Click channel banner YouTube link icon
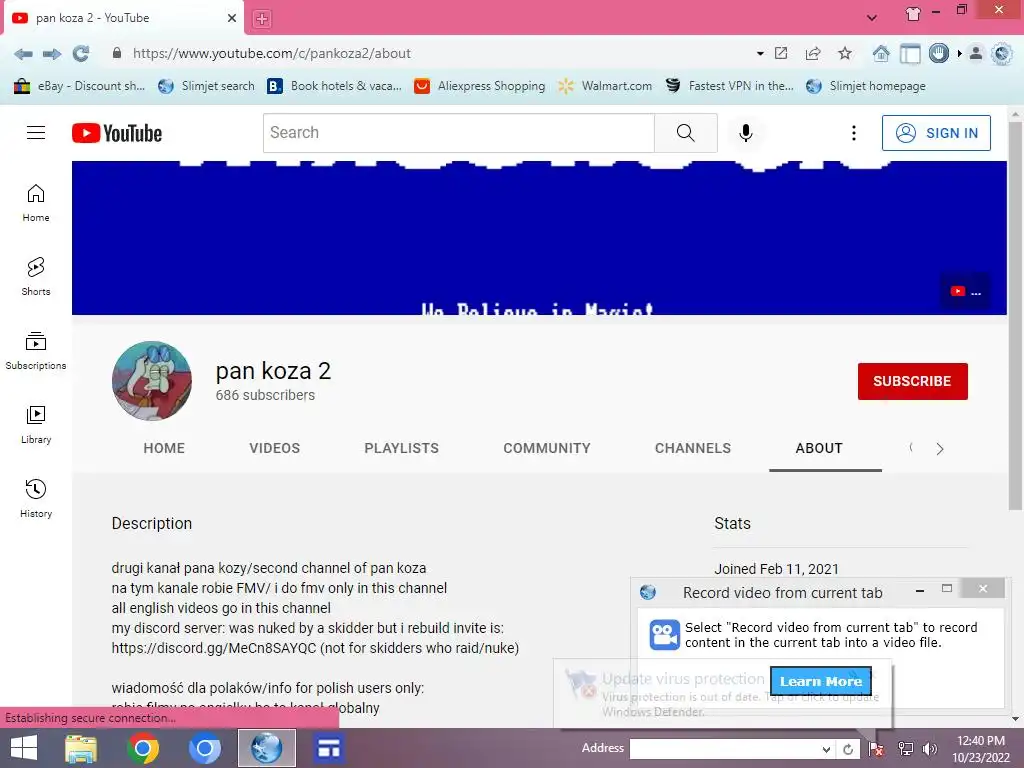 pyautogui.click(x=965, y=292)
